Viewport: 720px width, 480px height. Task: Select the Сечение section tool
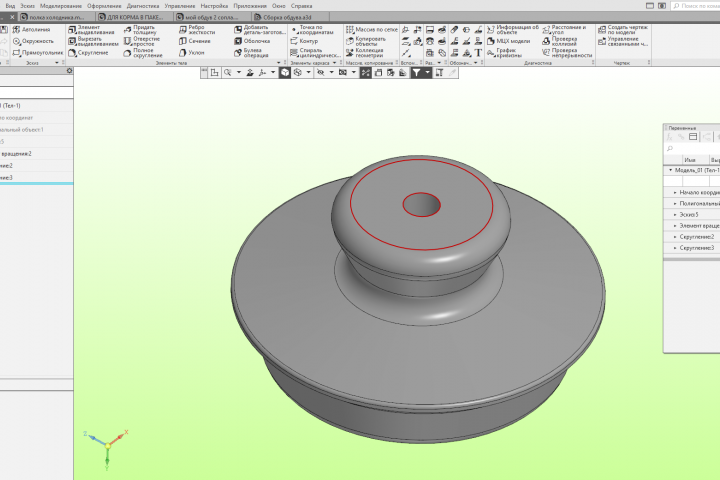tap(195, 41)
